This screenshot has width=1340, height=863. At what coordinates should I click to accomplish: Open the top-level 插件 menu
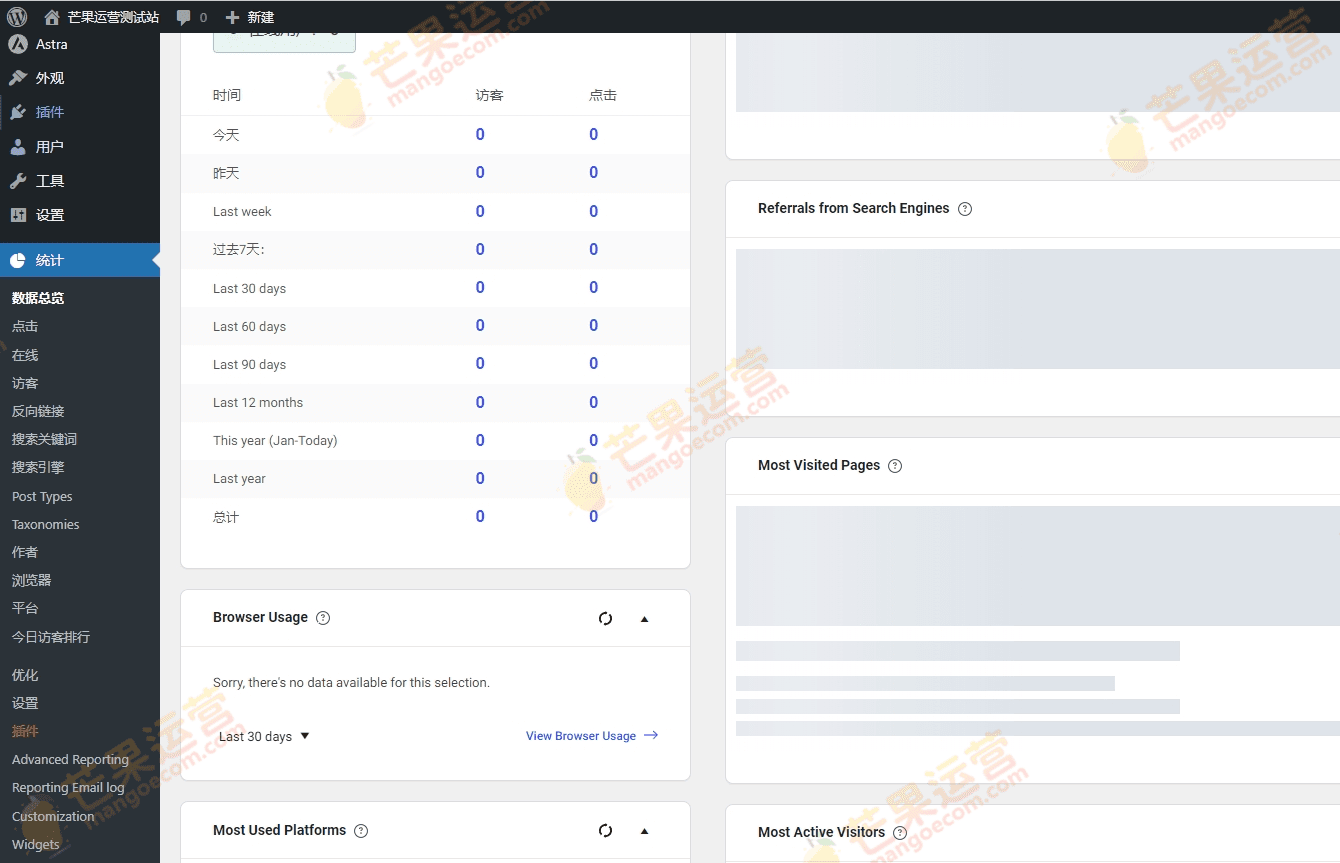point(80,112)
